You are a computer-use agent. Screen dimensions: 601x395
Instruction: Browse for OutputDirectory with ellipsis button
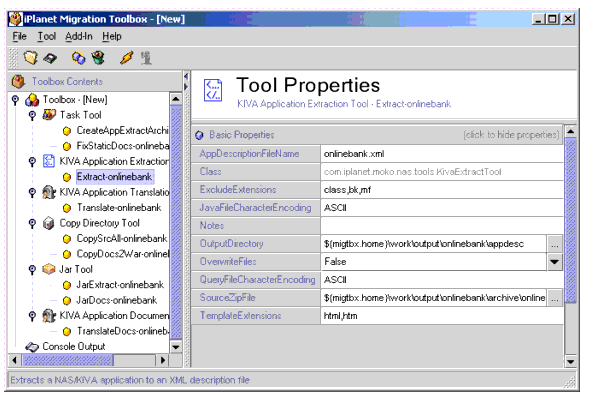pos(555,244)
